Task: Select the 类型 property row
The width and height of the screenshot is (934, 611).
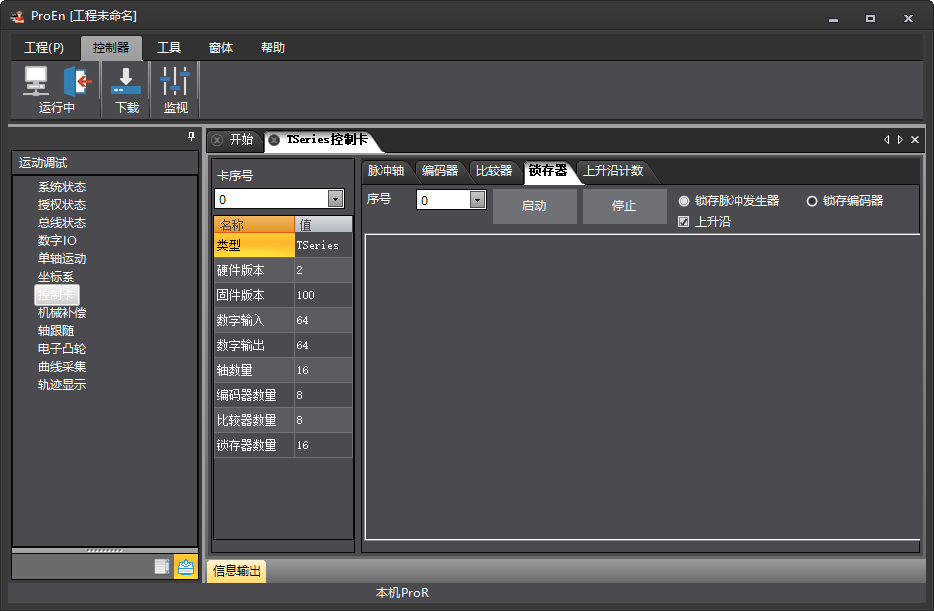Action: [283, 245]
